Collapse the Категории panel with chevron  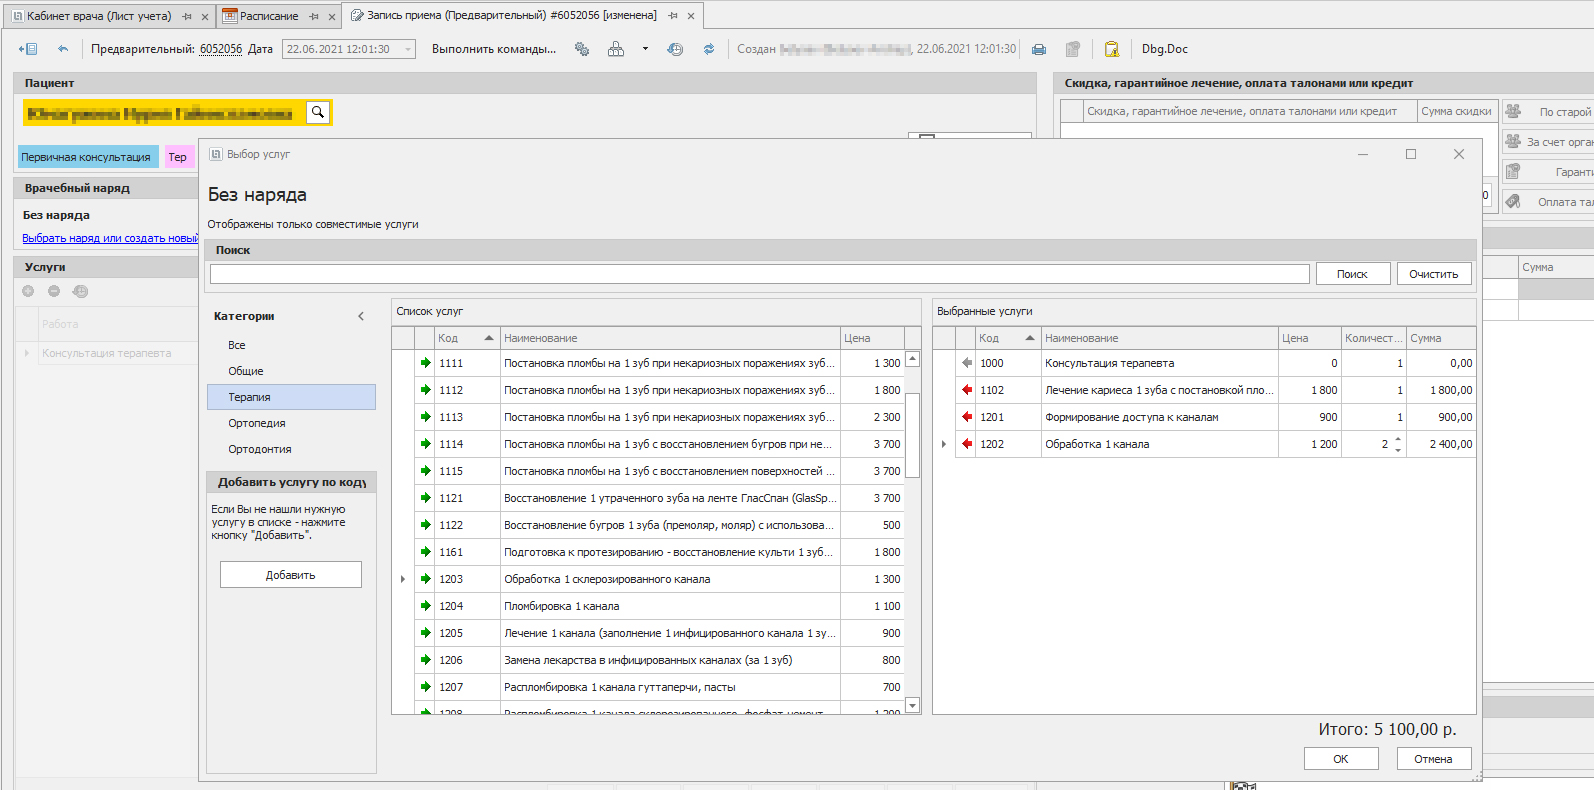click(361, 316)
